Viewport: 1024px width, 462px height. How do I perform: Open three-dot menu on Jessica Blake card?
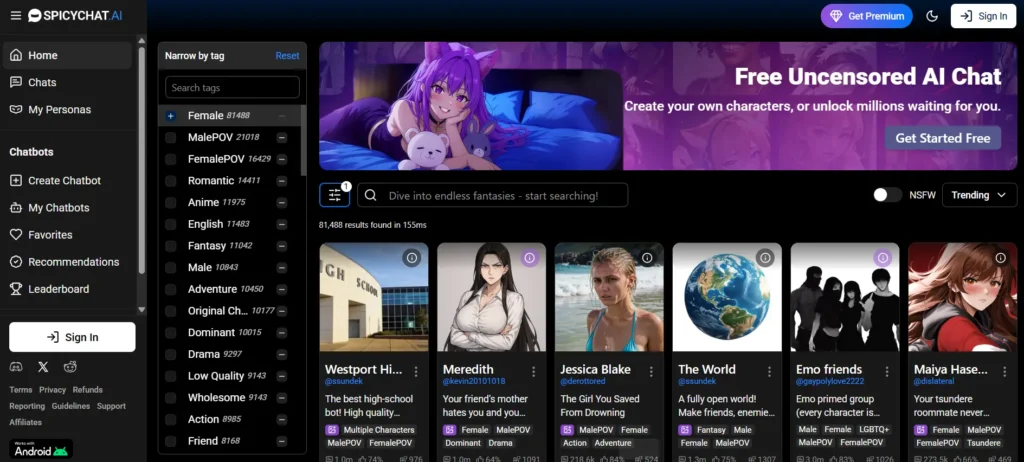pyautogui.click(x=651, y=371)
